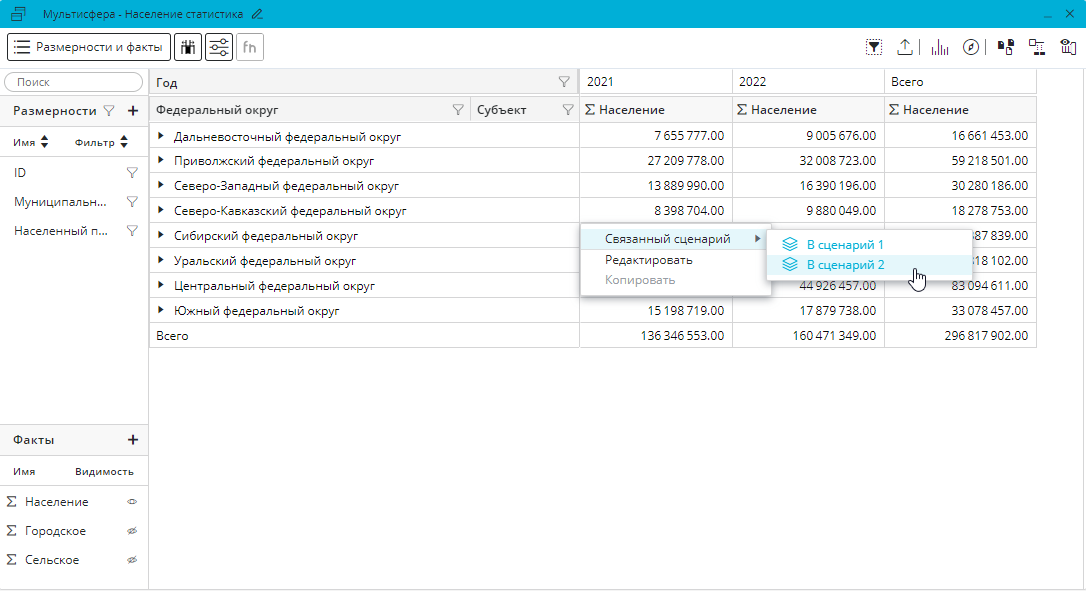
Task: Click the filter-selection icon in the top toolbar
Action: tap(875, 47)
